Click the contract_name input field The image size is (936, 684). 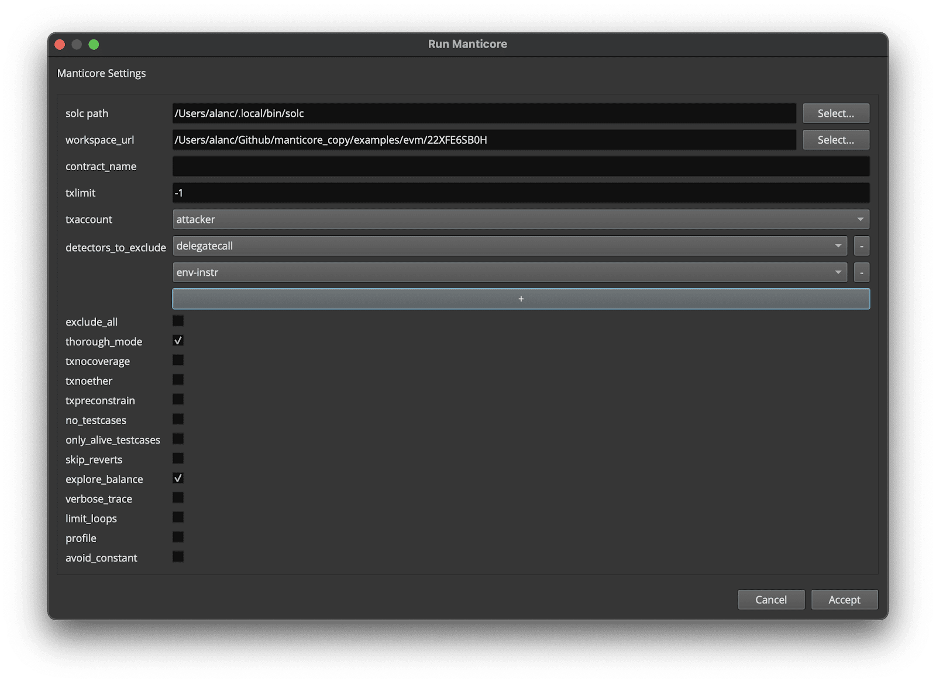click(520, 167)
